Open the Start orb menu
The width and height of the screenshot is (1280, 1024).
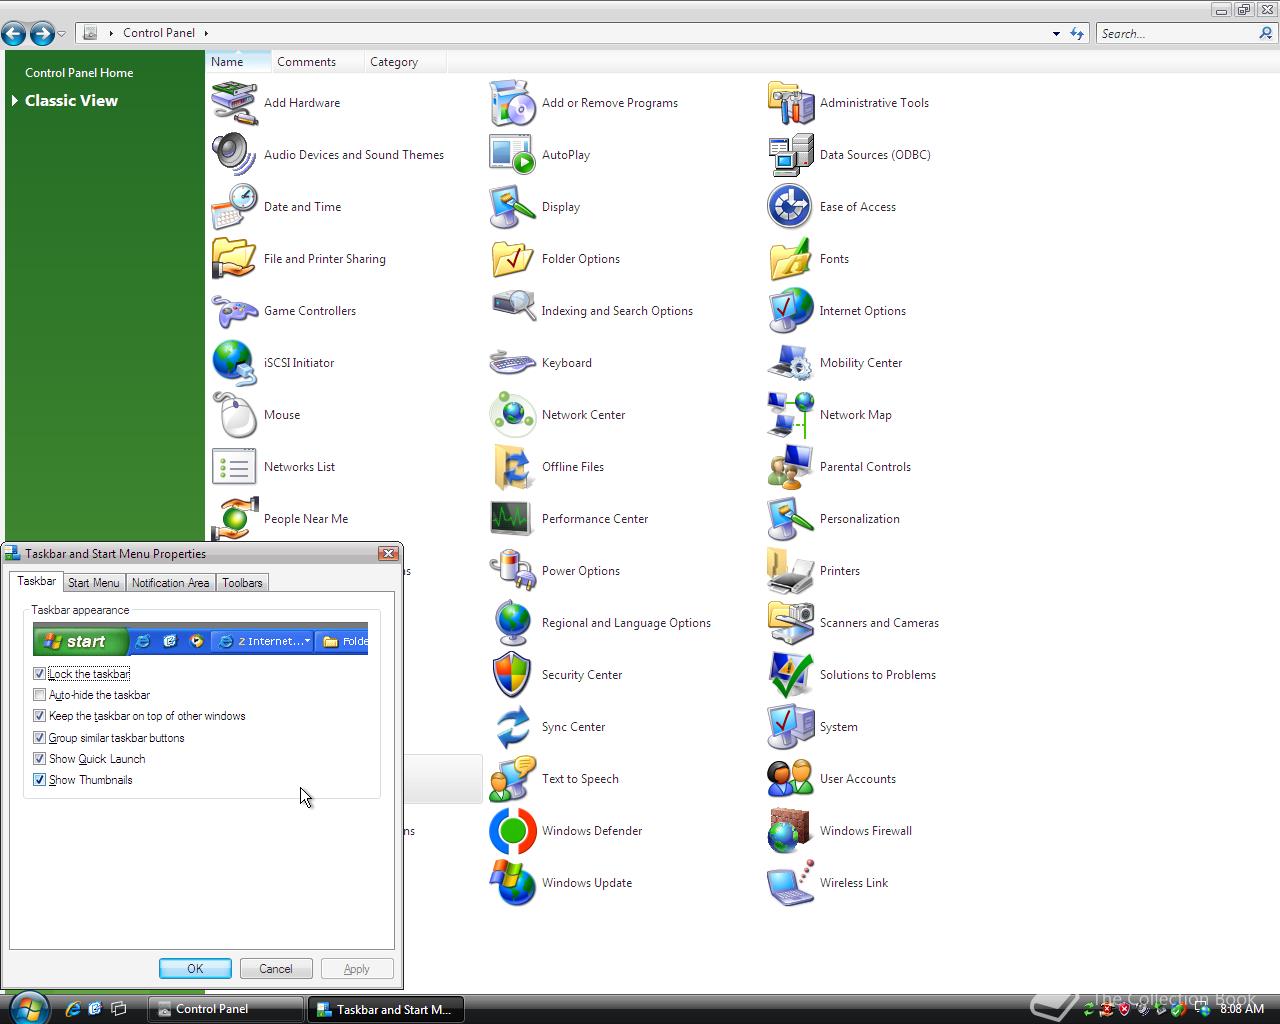click(x=28, y=1007)
